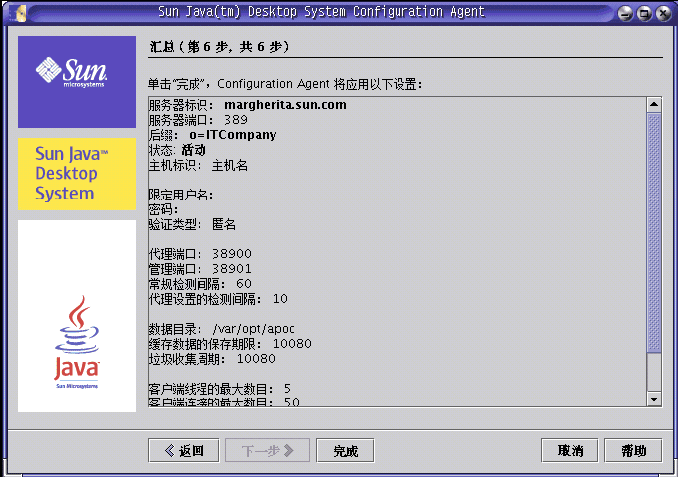The image size is (678, 477).
Task: Close the Configuration Agent window
Action: pos(663,13)
